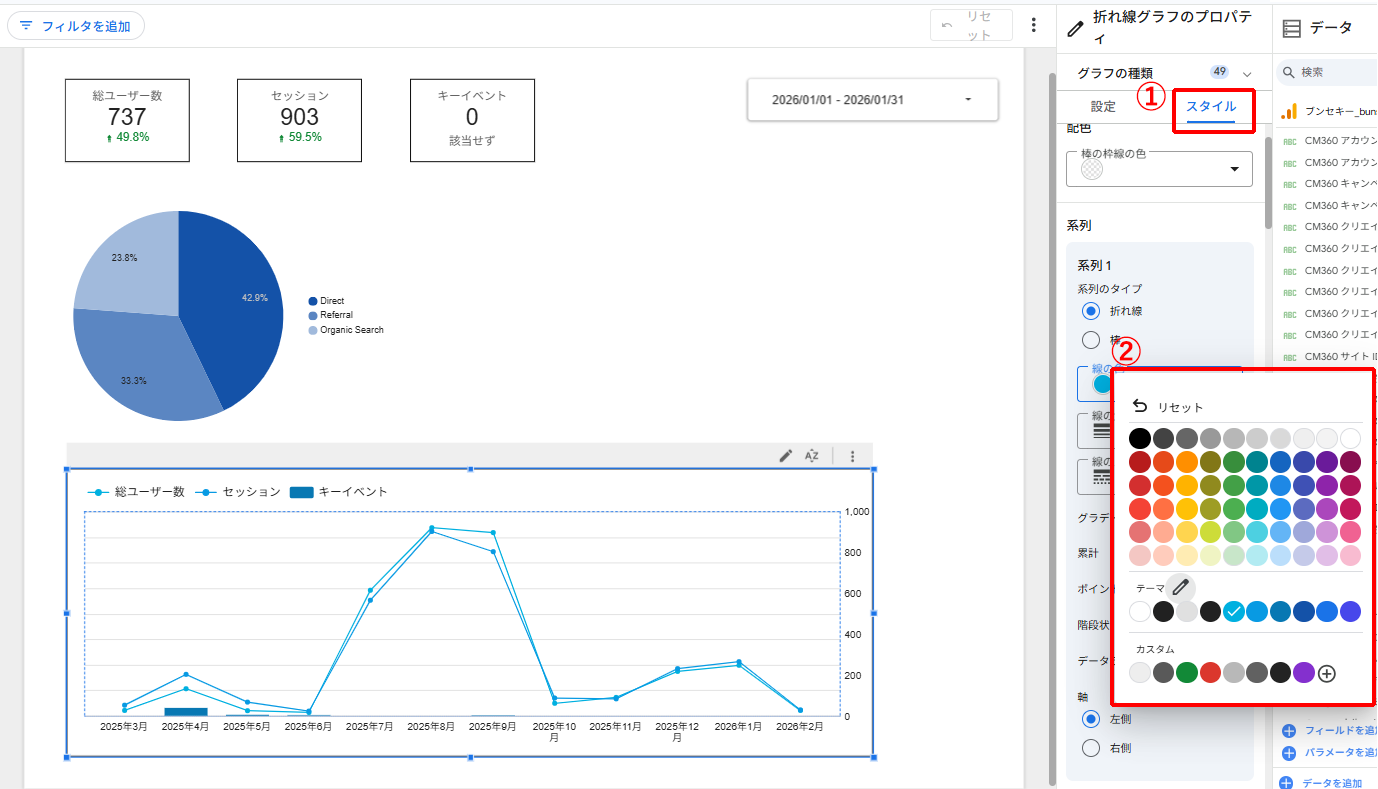Switch to the スタイル tab
This screenshot has height=789, width=1378.
1211,106
